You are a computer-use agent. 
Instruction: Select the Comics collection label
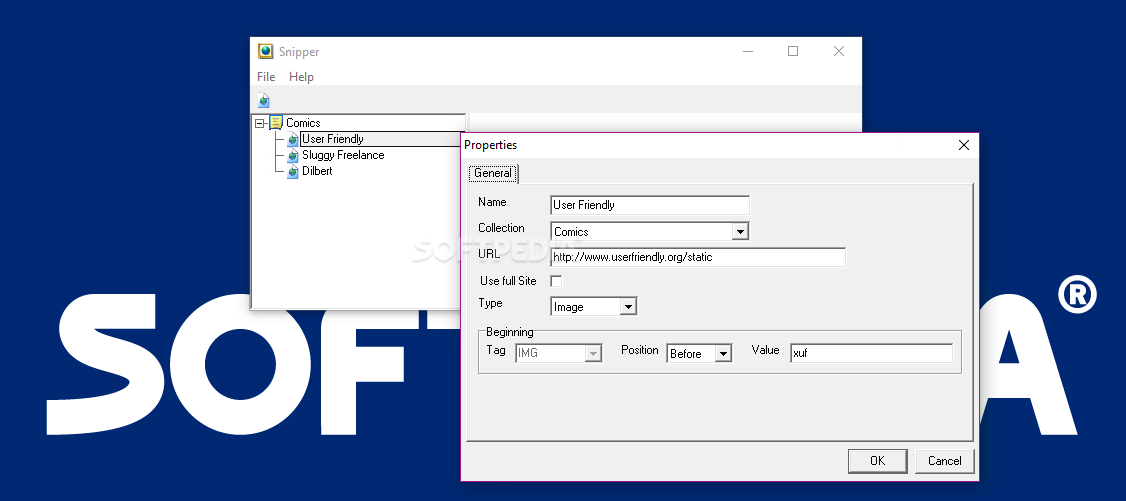coord(303,123)
